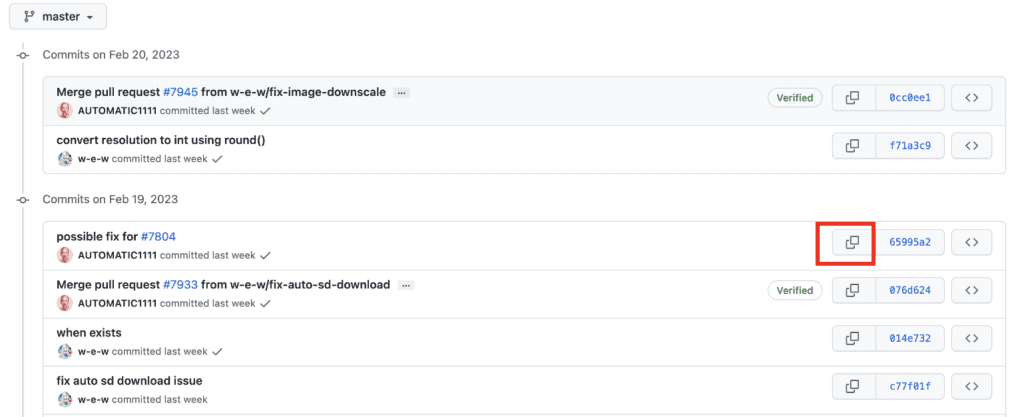Open pull request #7933 link
The image size is (1024, 417).
click(x=181, y=285)
